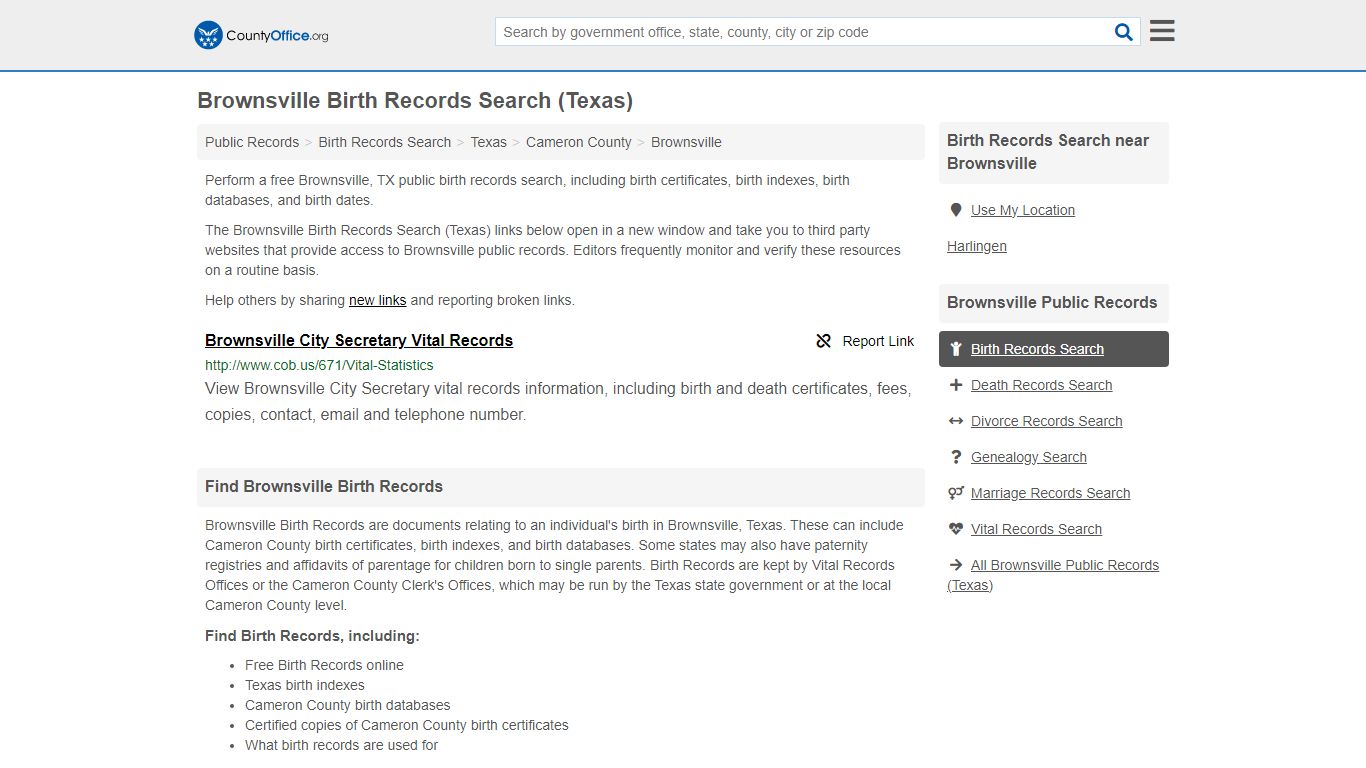Choose Use My Location
Screen dimensions: 1366x768
[1023, 210]
